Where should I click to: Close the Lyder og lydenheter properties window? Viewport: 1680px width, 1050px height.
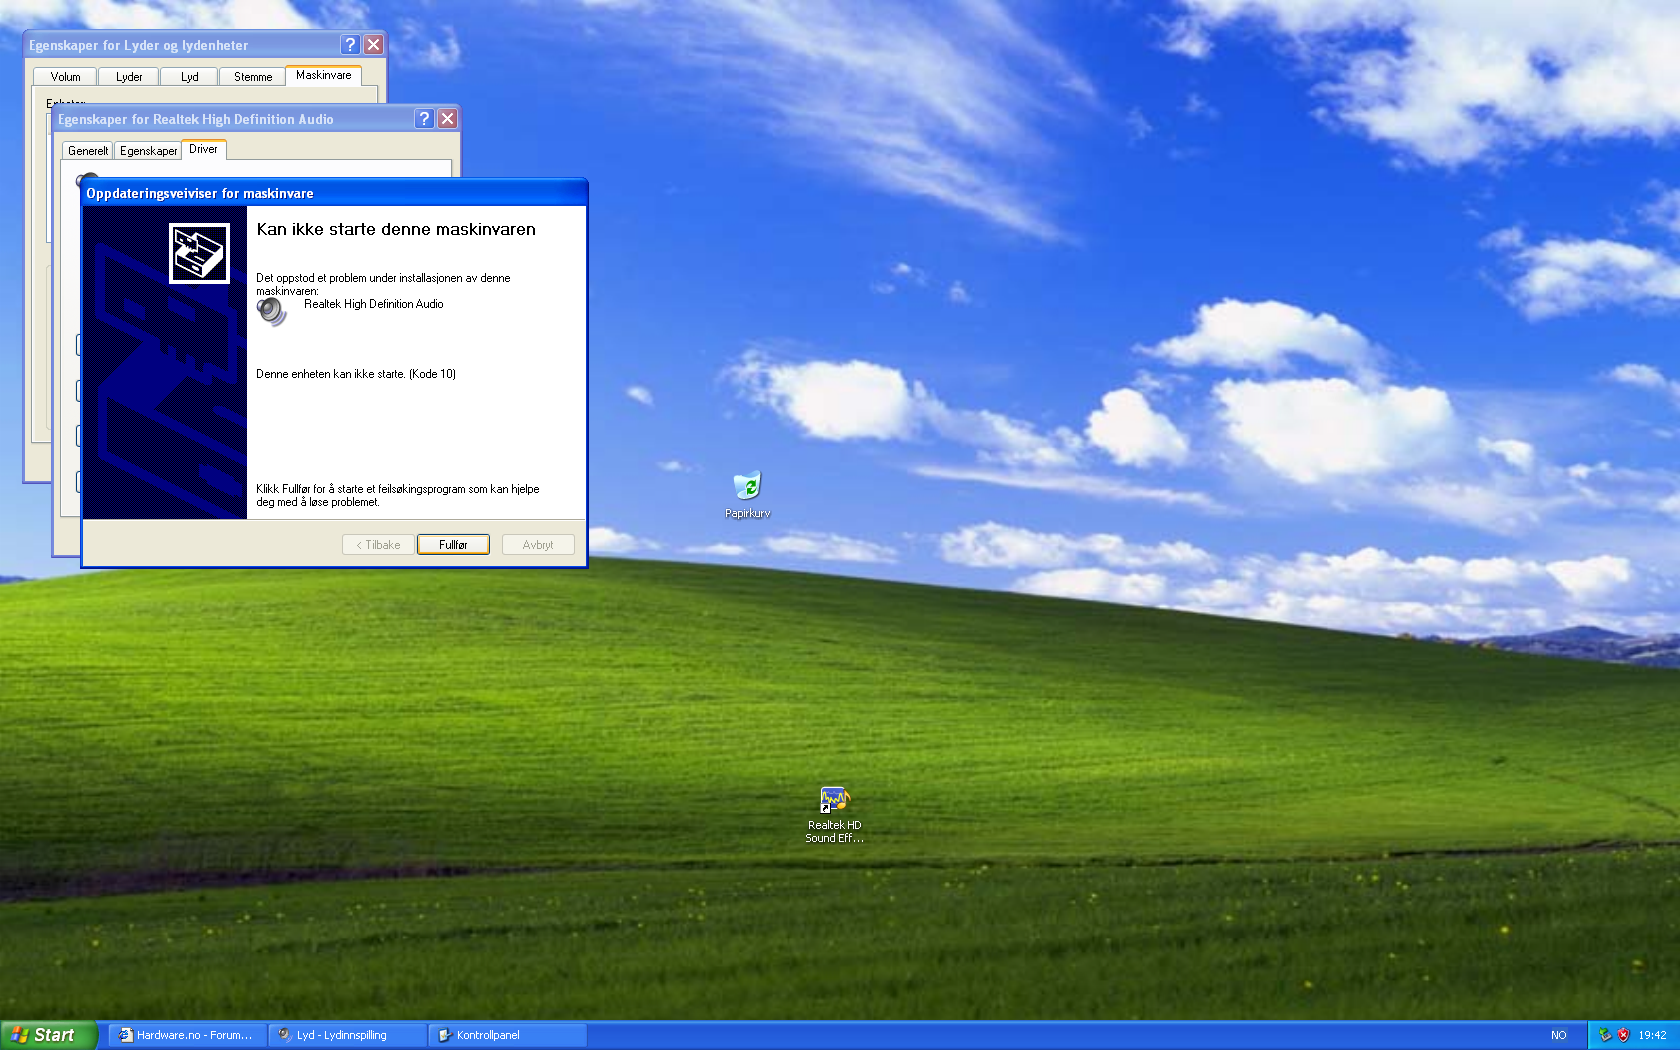(373, 45)
